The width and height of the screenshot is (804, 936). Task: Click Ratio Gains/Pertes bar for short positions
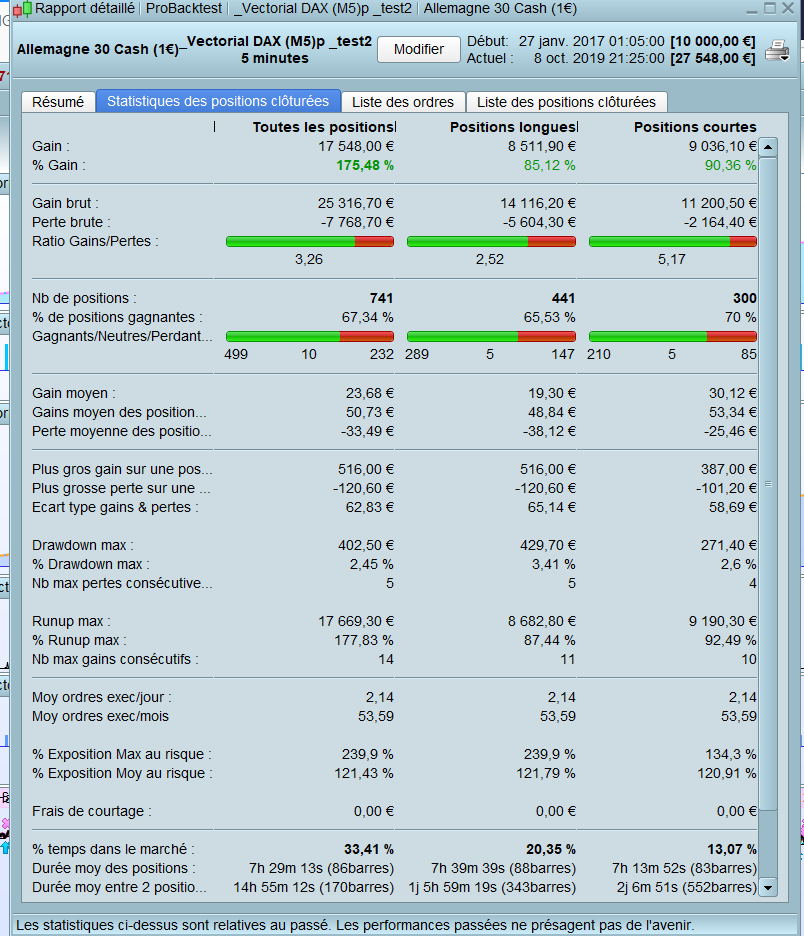pos(673,241)
